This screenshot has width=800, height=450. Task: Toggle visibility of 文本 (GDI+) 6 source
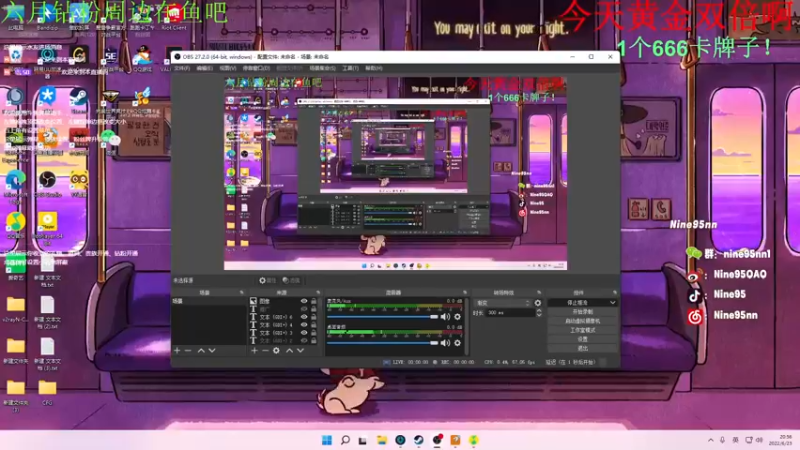pyautogui.click(x=304, y=317)
